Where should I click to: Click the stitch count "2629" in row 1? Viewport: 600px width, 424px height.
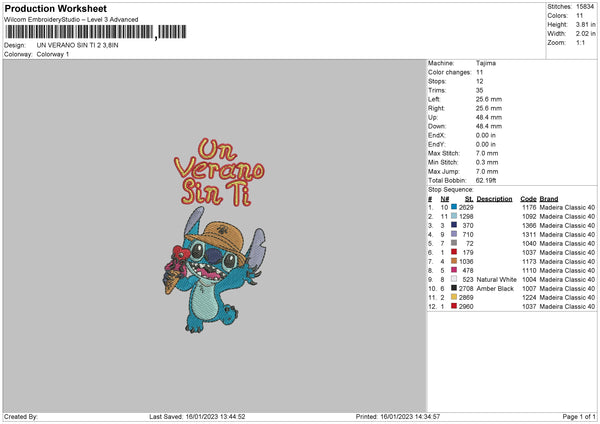(466, 207)
